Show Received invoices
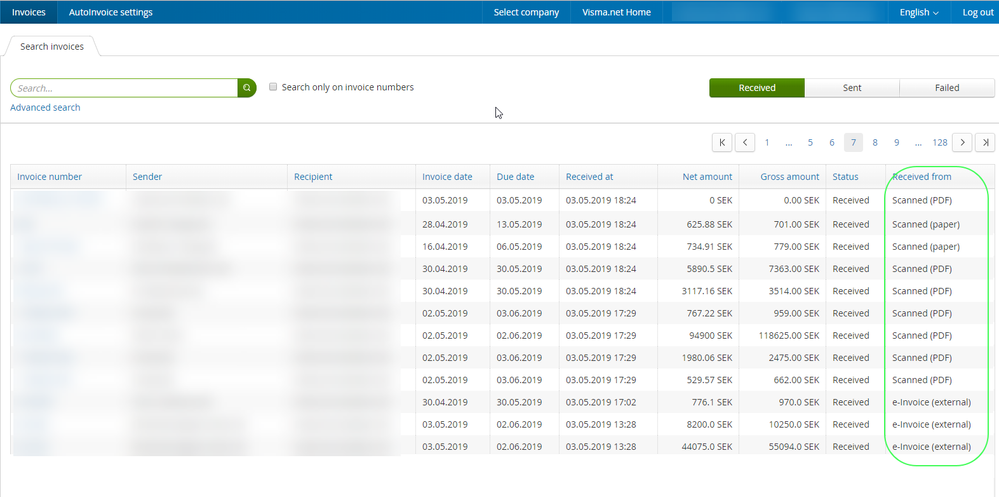999x497 pixels. [x=757, y=88]
